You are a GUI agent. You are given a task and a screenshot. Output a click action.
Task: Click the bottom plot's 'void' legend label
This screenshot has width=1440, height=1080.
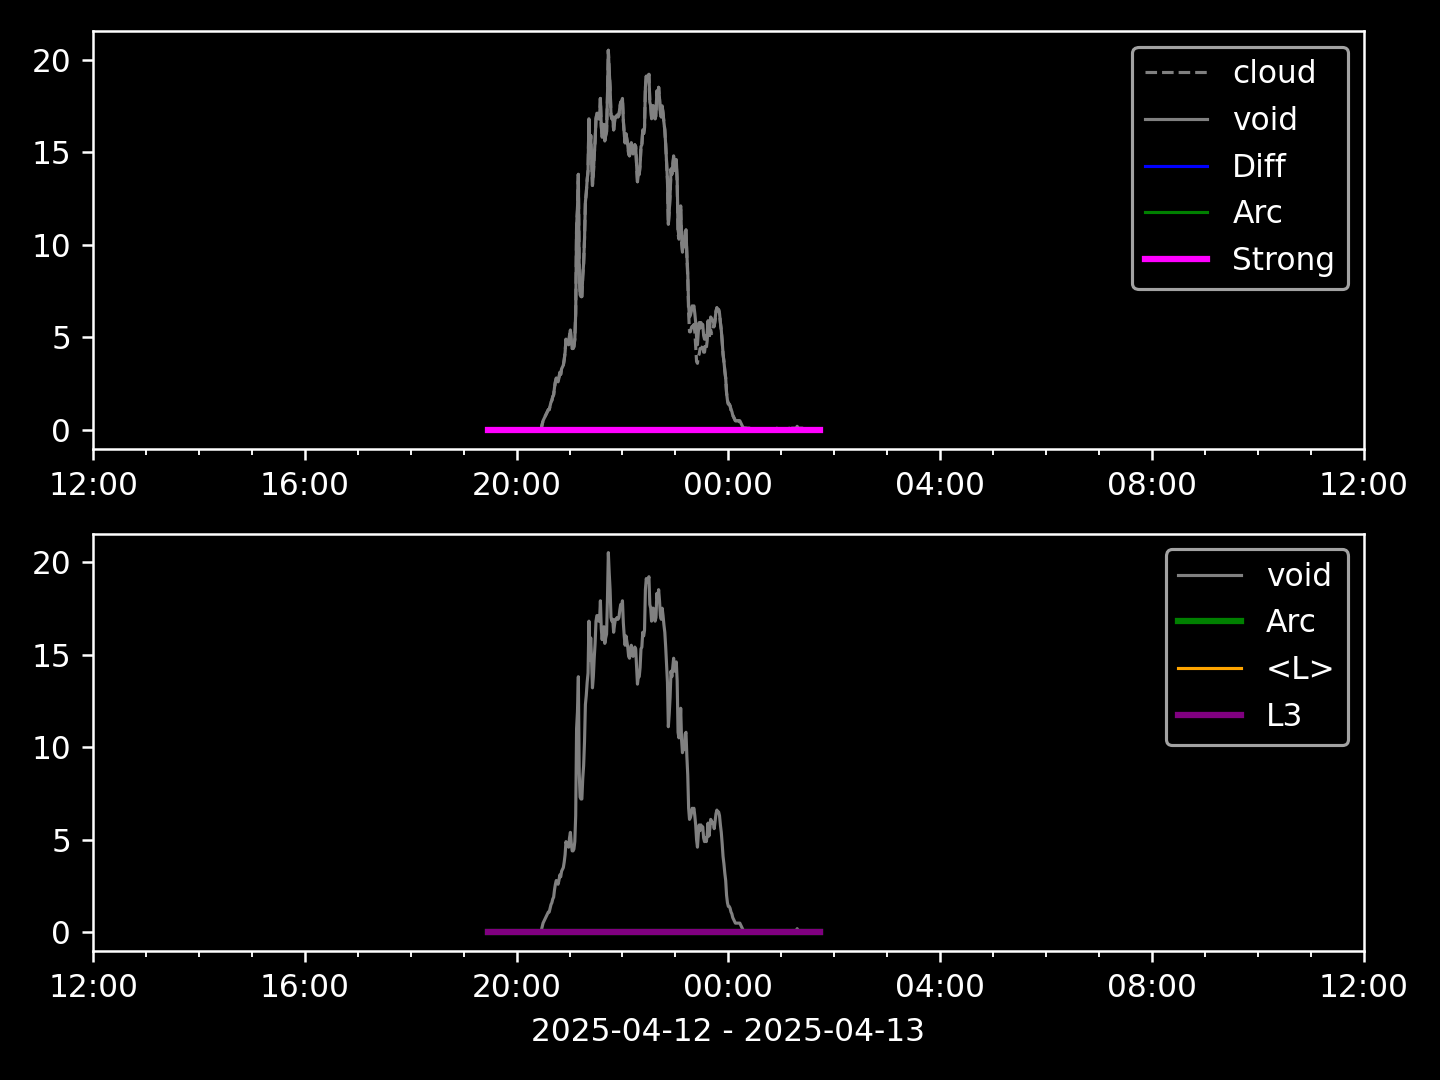coord(1299,575)
